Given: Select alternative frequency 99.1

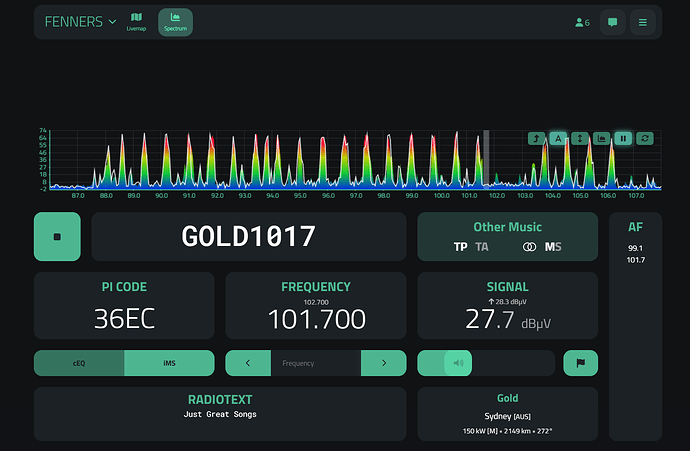Looking at the screenshot, I should [x=635, y=248].
